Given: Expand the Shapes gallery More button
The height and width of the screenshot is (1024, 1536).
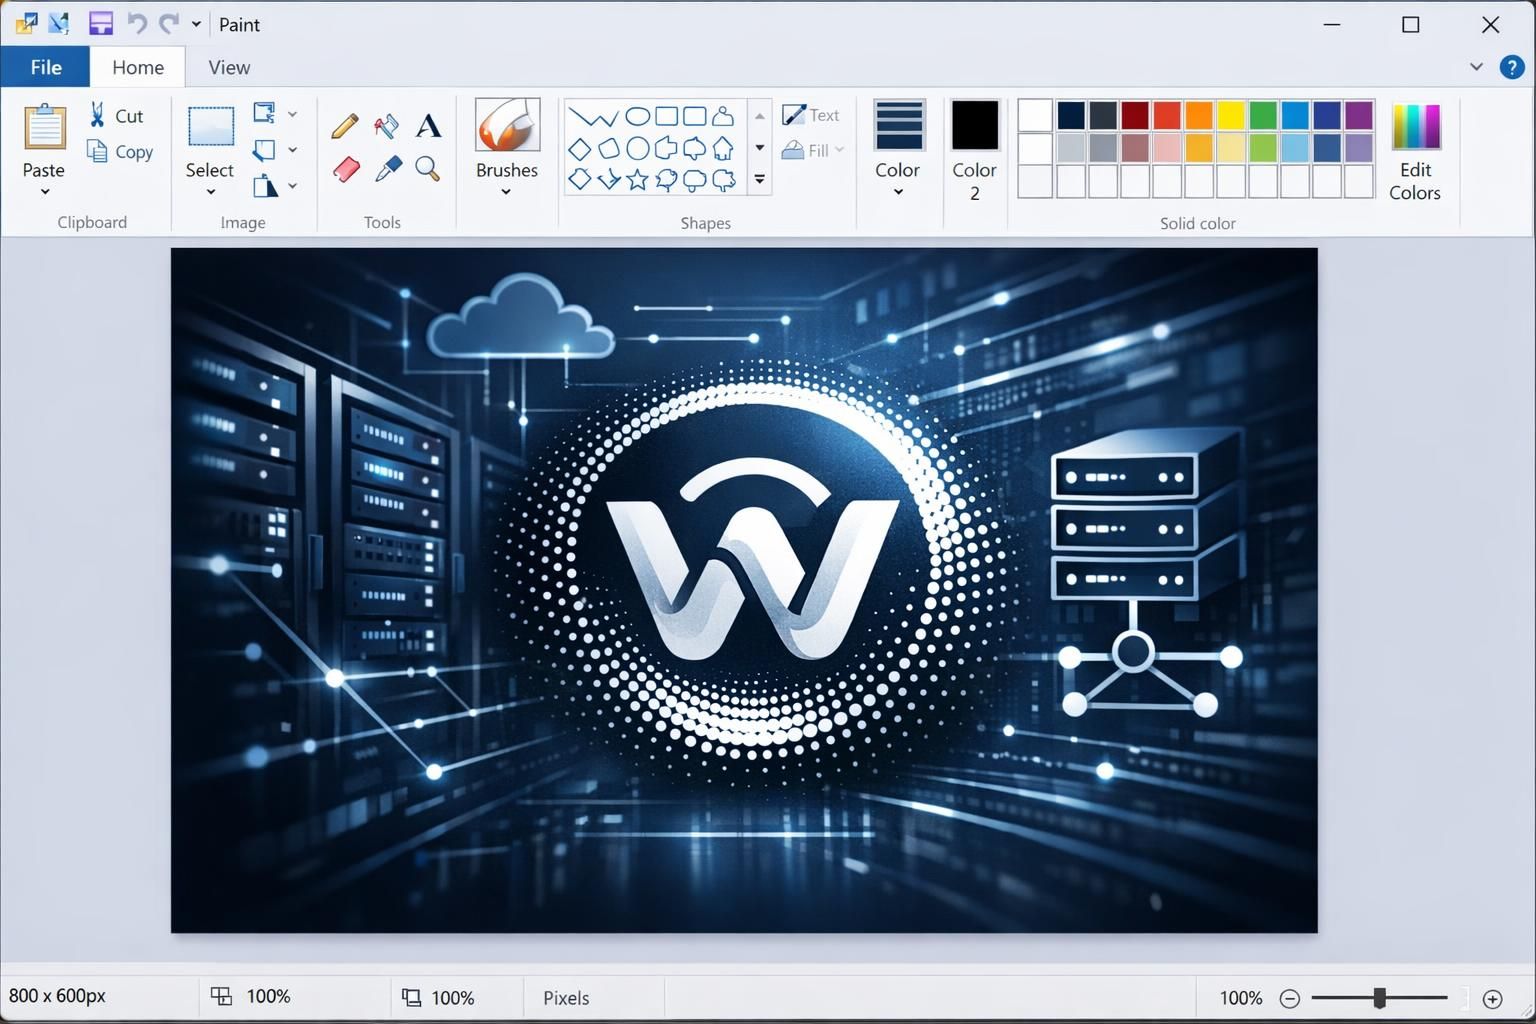Looking at the screenshot, I should (760, 180).
